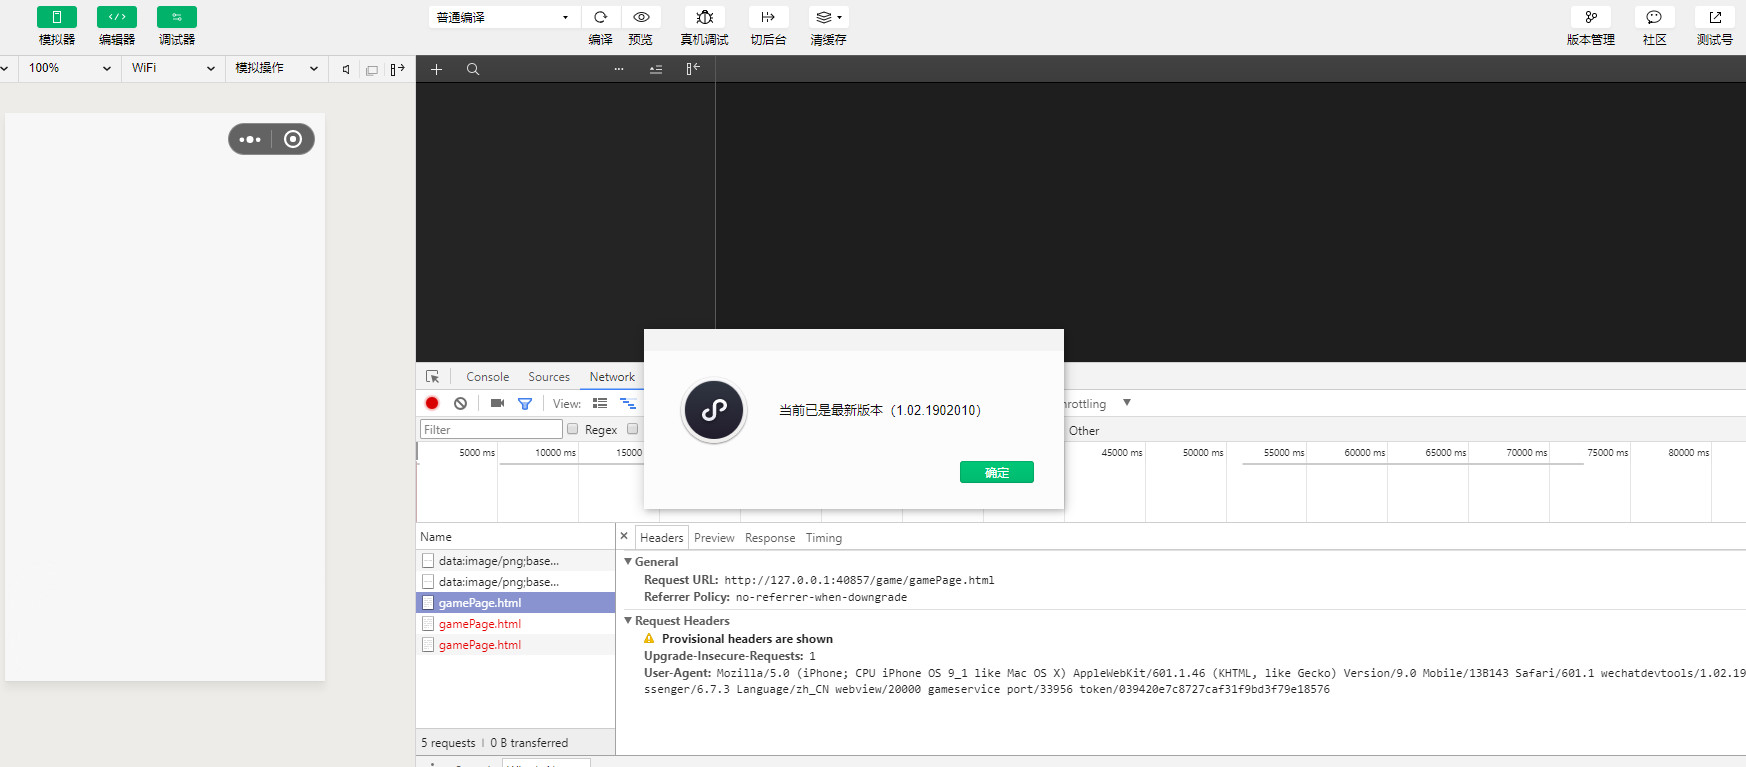Toggle the network filter funnel icon
This screenshot has height=767, width=1746.
click(x=525, y=403)
